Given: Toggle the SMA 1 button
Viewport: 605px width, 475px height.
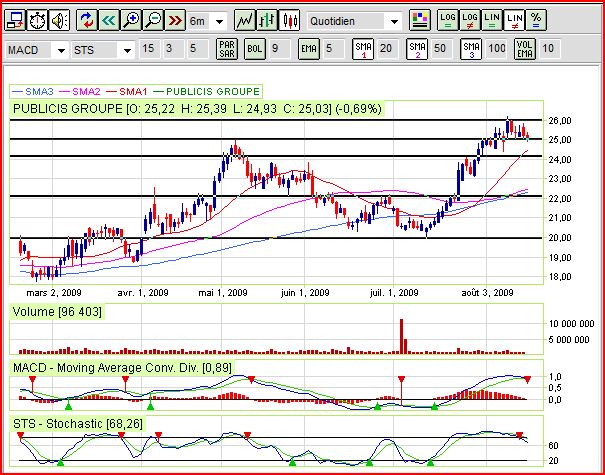Looking at the screenshot, I should 363,49.
